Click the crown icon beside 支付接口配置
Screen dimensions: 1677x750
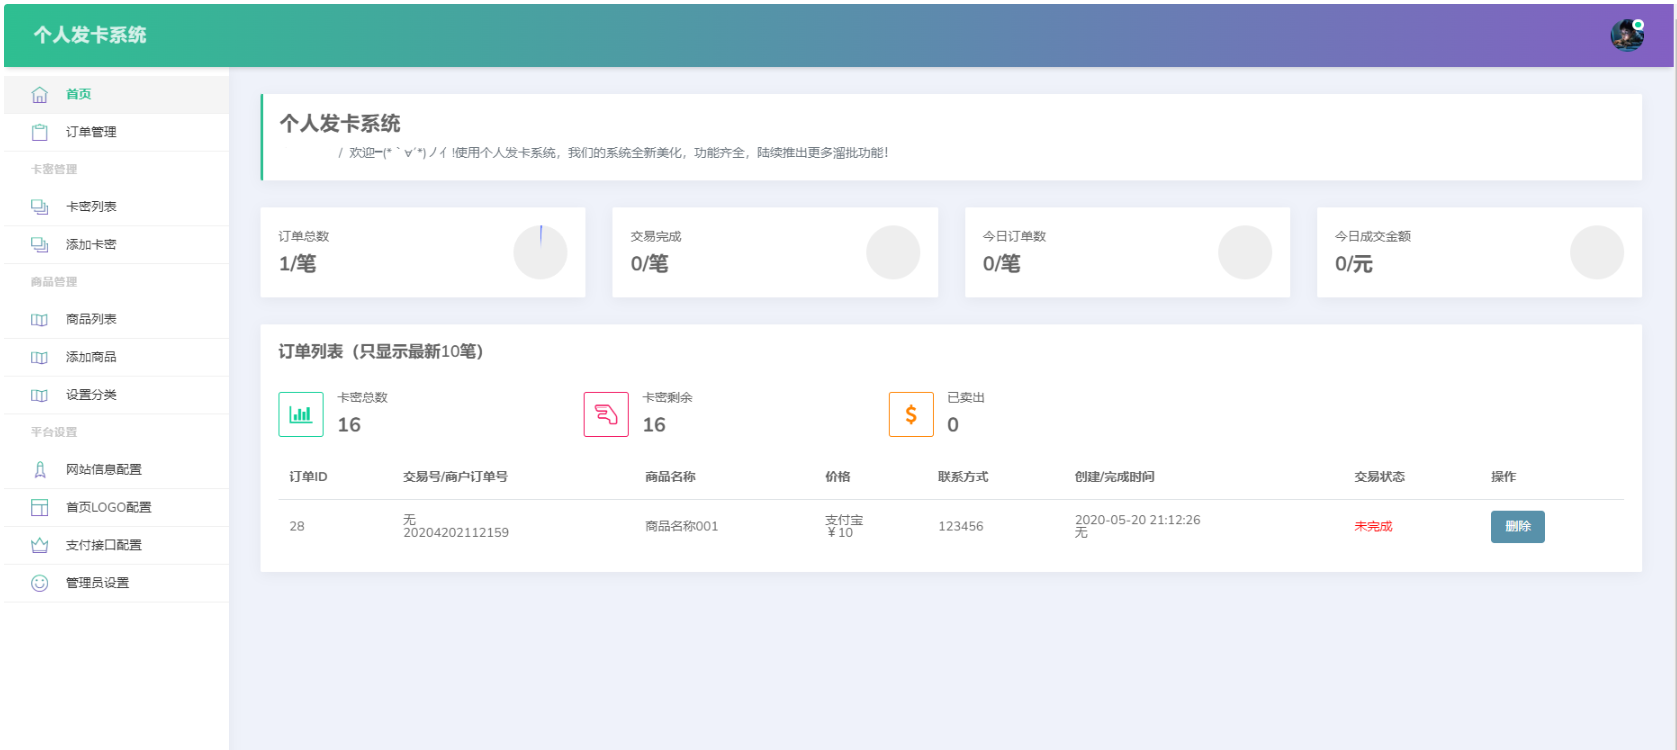[x=39, y=545]
